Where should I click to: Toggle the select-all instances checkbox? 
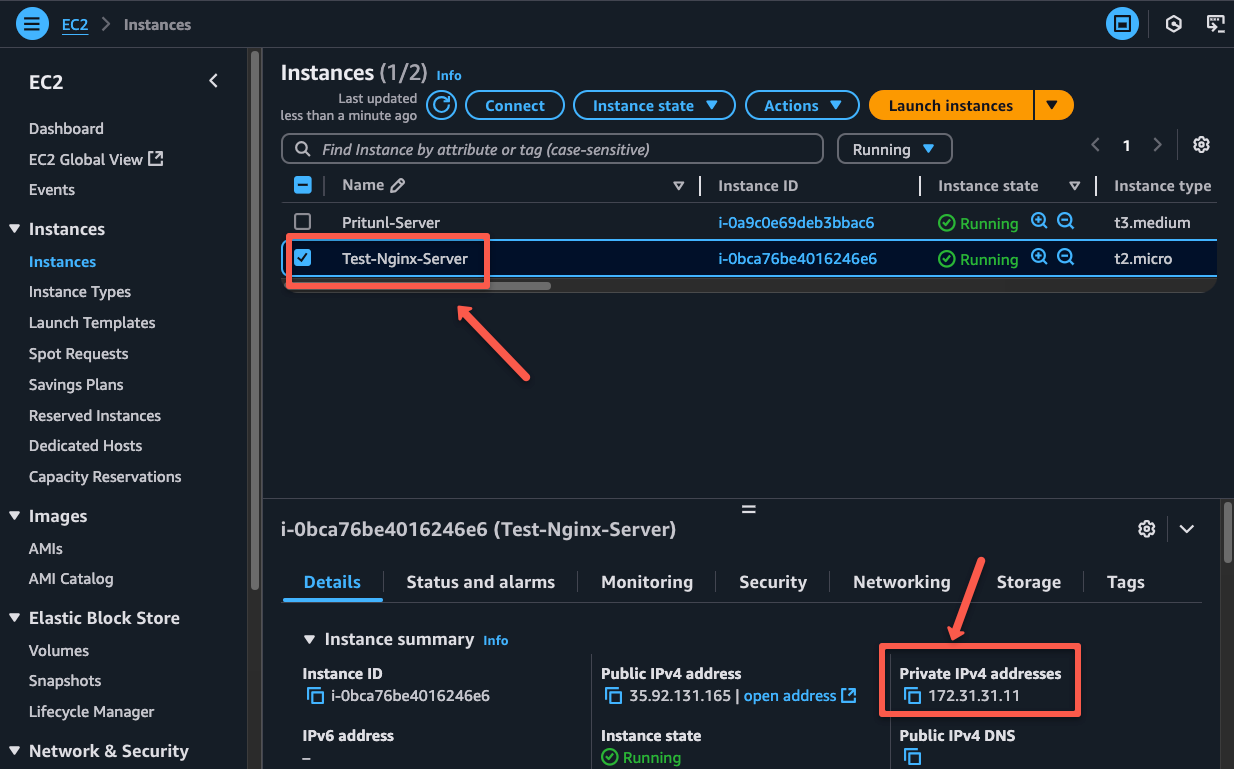(303, 185)
